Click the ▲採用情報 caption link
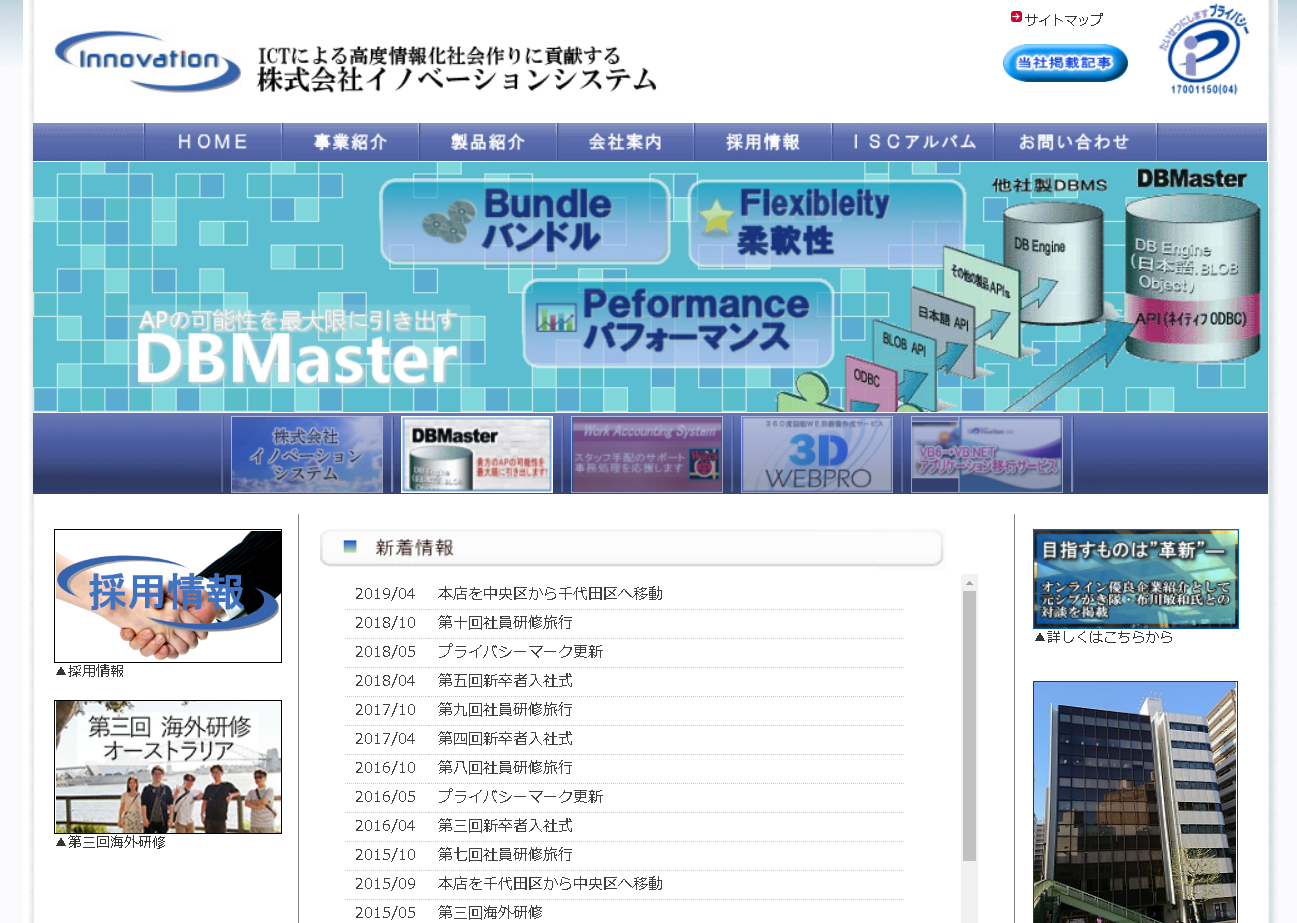The height and width of the screenshot is (923, 1297). point(90,671)
